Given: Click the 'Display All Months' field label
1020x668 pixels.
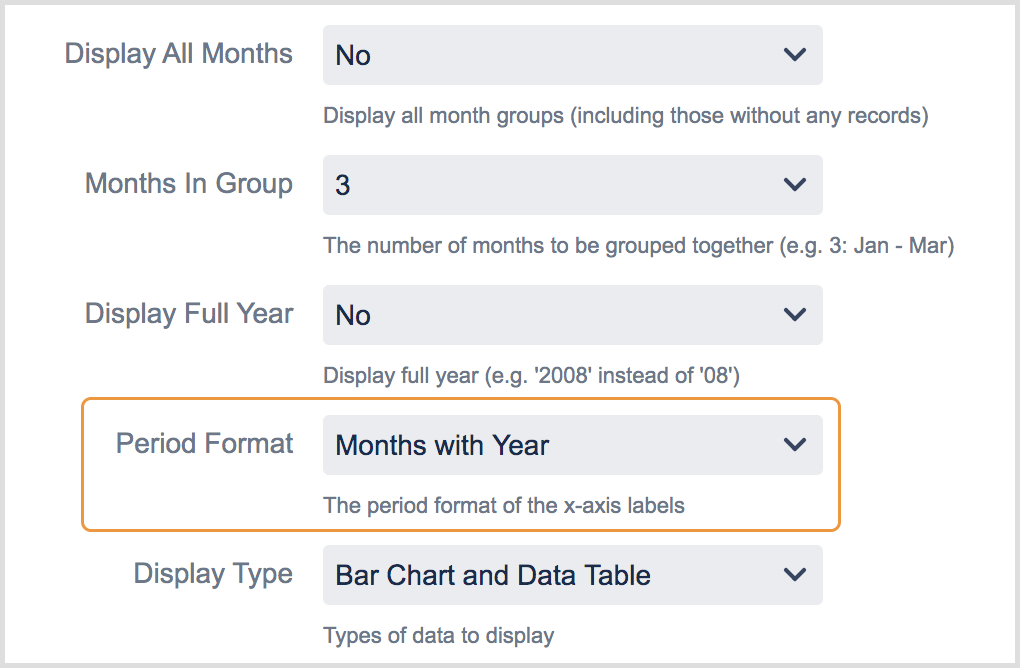Looking at the screenshot, I should [178, 54].
